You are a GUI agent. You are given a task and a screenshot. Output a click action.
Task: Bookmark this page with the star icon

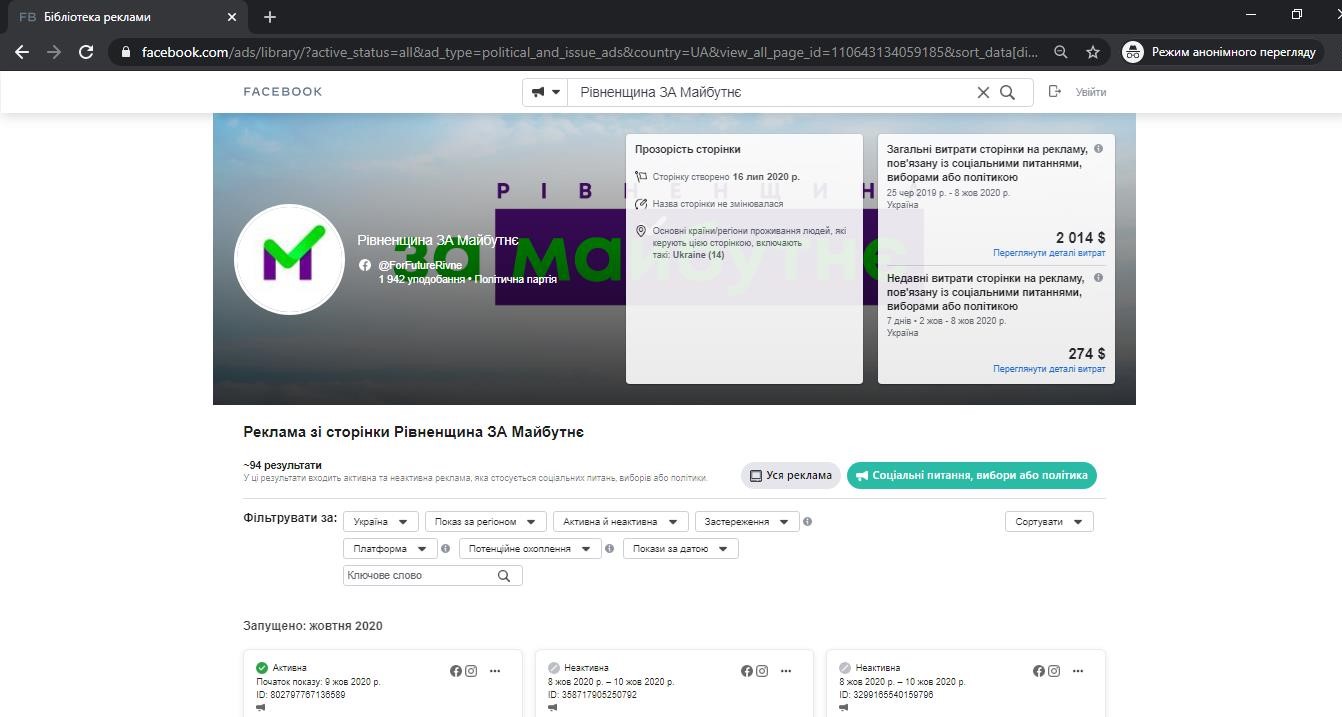(1093, 52)
